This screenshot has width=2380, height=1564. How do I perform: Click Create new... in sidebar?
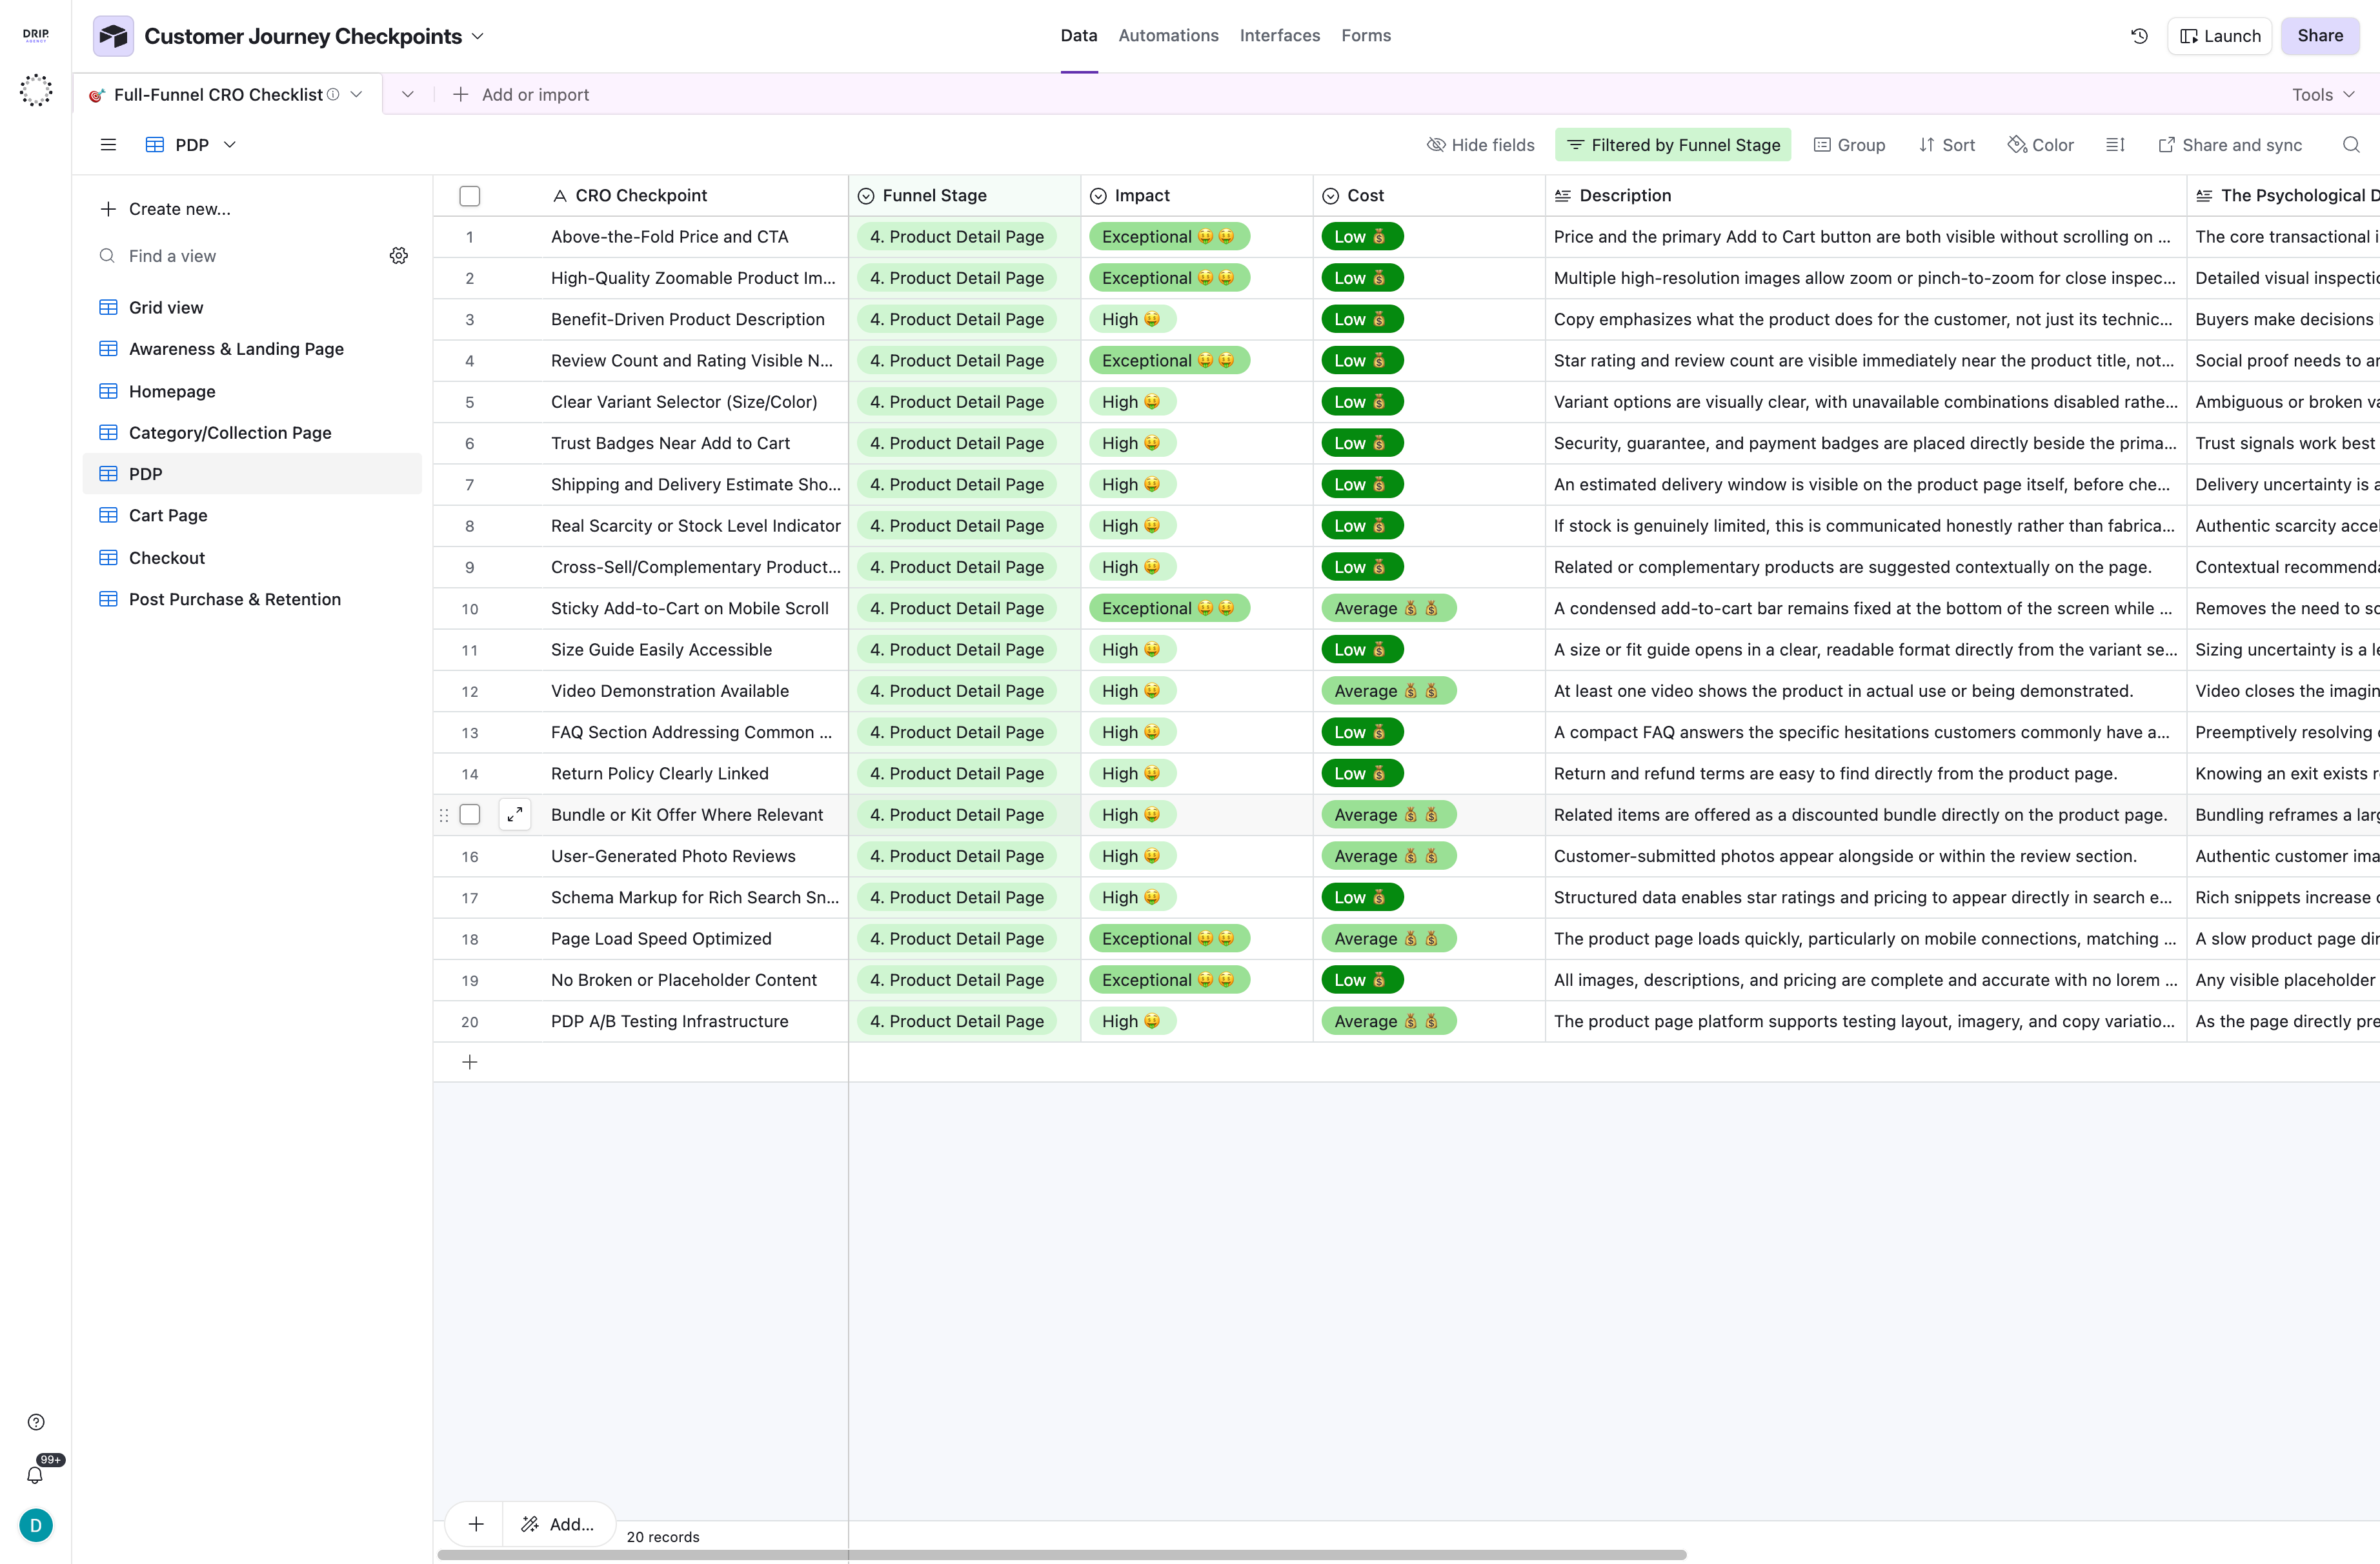(252, 209)
